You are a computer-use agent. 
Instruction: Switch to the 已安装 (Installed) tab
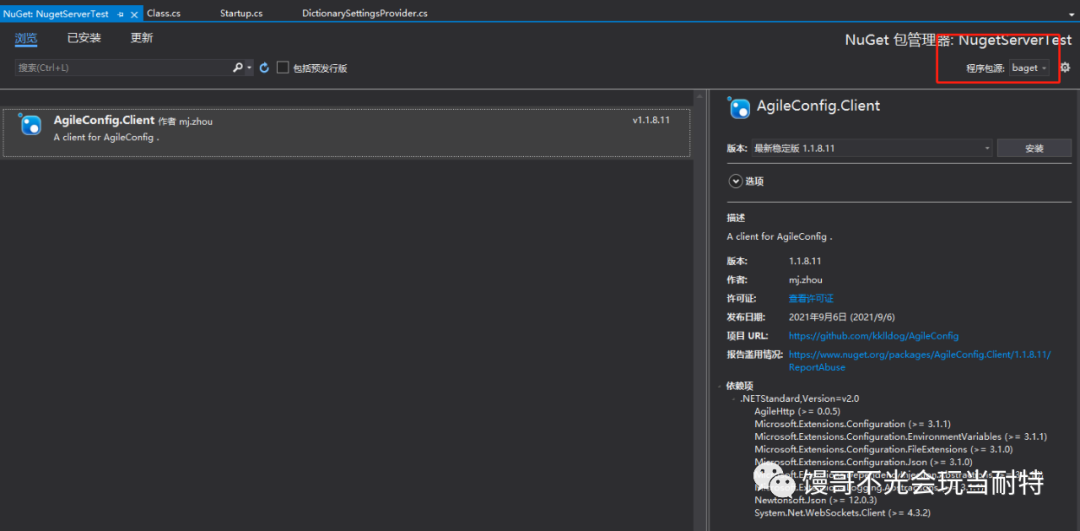84,39
